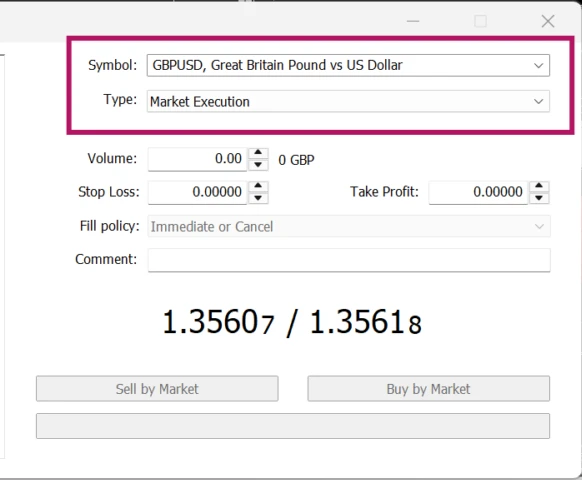Click the Take Profit value field
Viewport: 582px width, 480px height.
point(478,192)
